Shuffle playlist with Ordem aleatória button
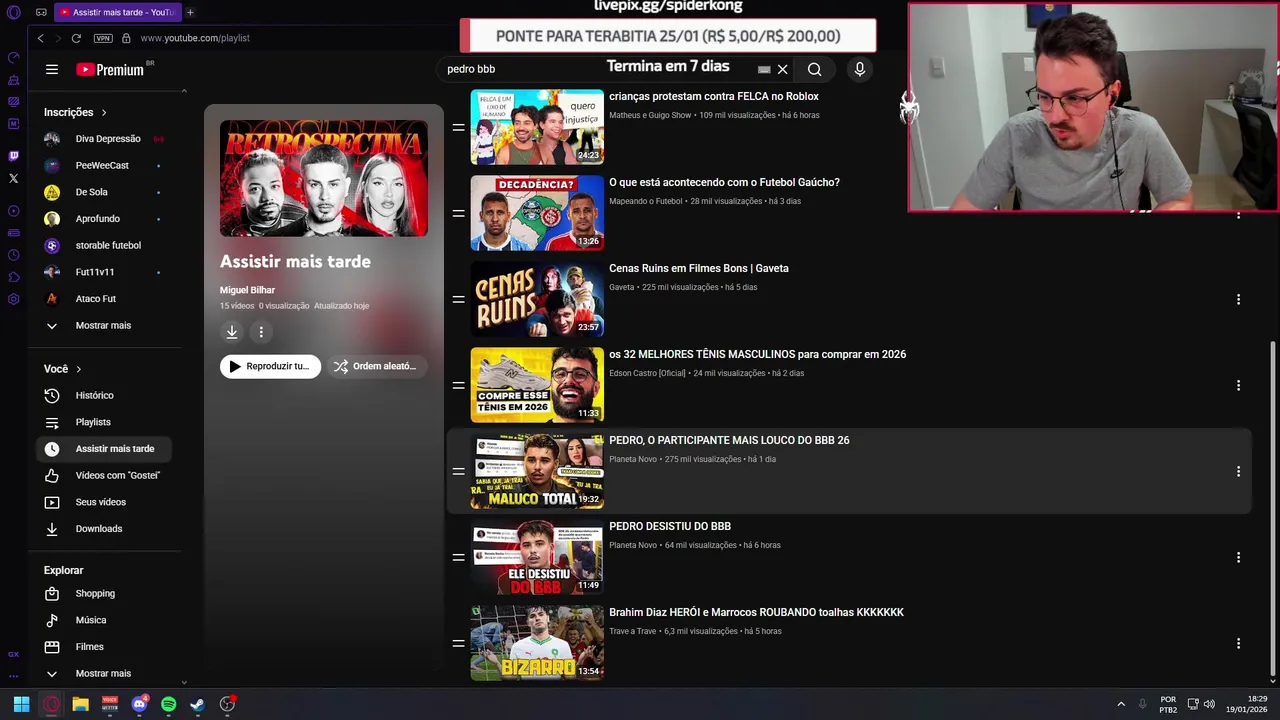Image resolution: width=1280 pixels, height=720 pixels. click(x=377, y=366)
